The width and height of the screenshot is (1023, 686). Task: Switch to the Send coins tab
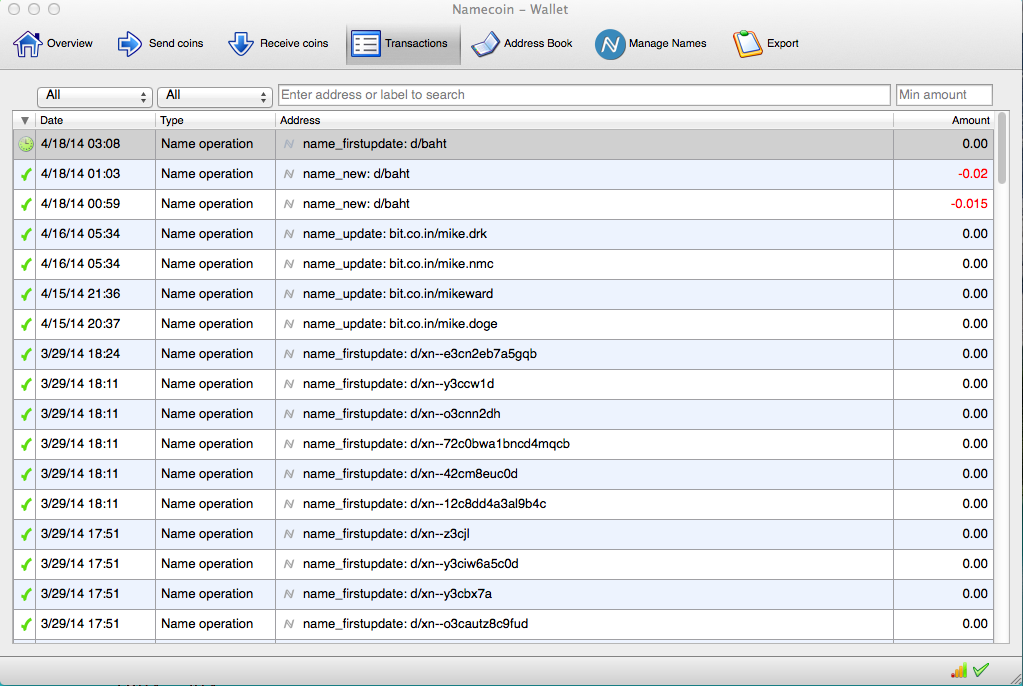pos(160,44)
